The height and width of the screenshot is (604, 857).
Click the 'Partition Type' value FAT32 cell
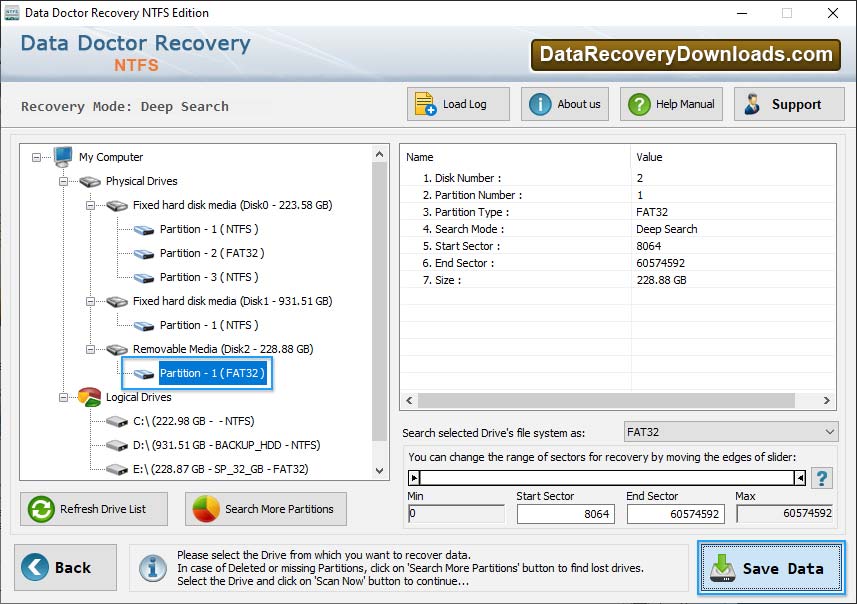tap(652, 212)
